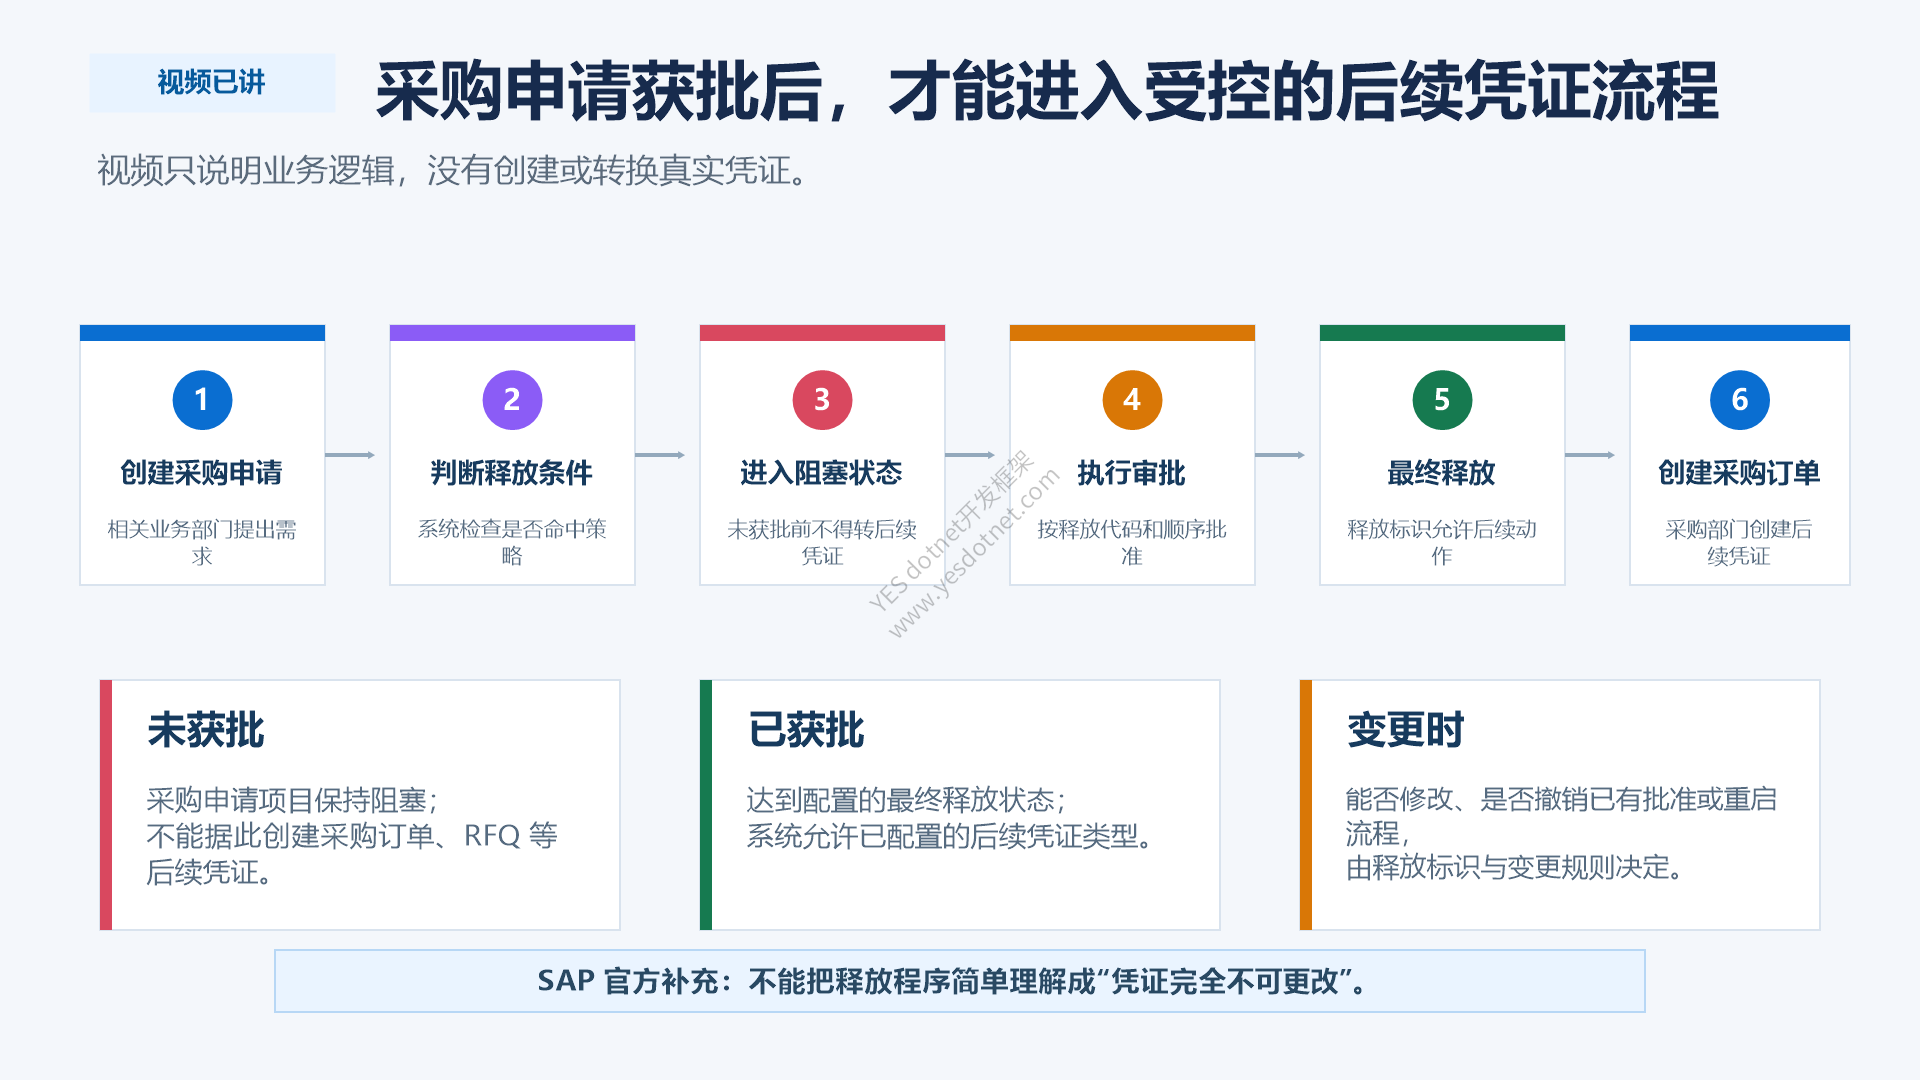Screen dimensions: 1920x1080
Task: Click the blue number 6 circle
Action: [1740, 400]
